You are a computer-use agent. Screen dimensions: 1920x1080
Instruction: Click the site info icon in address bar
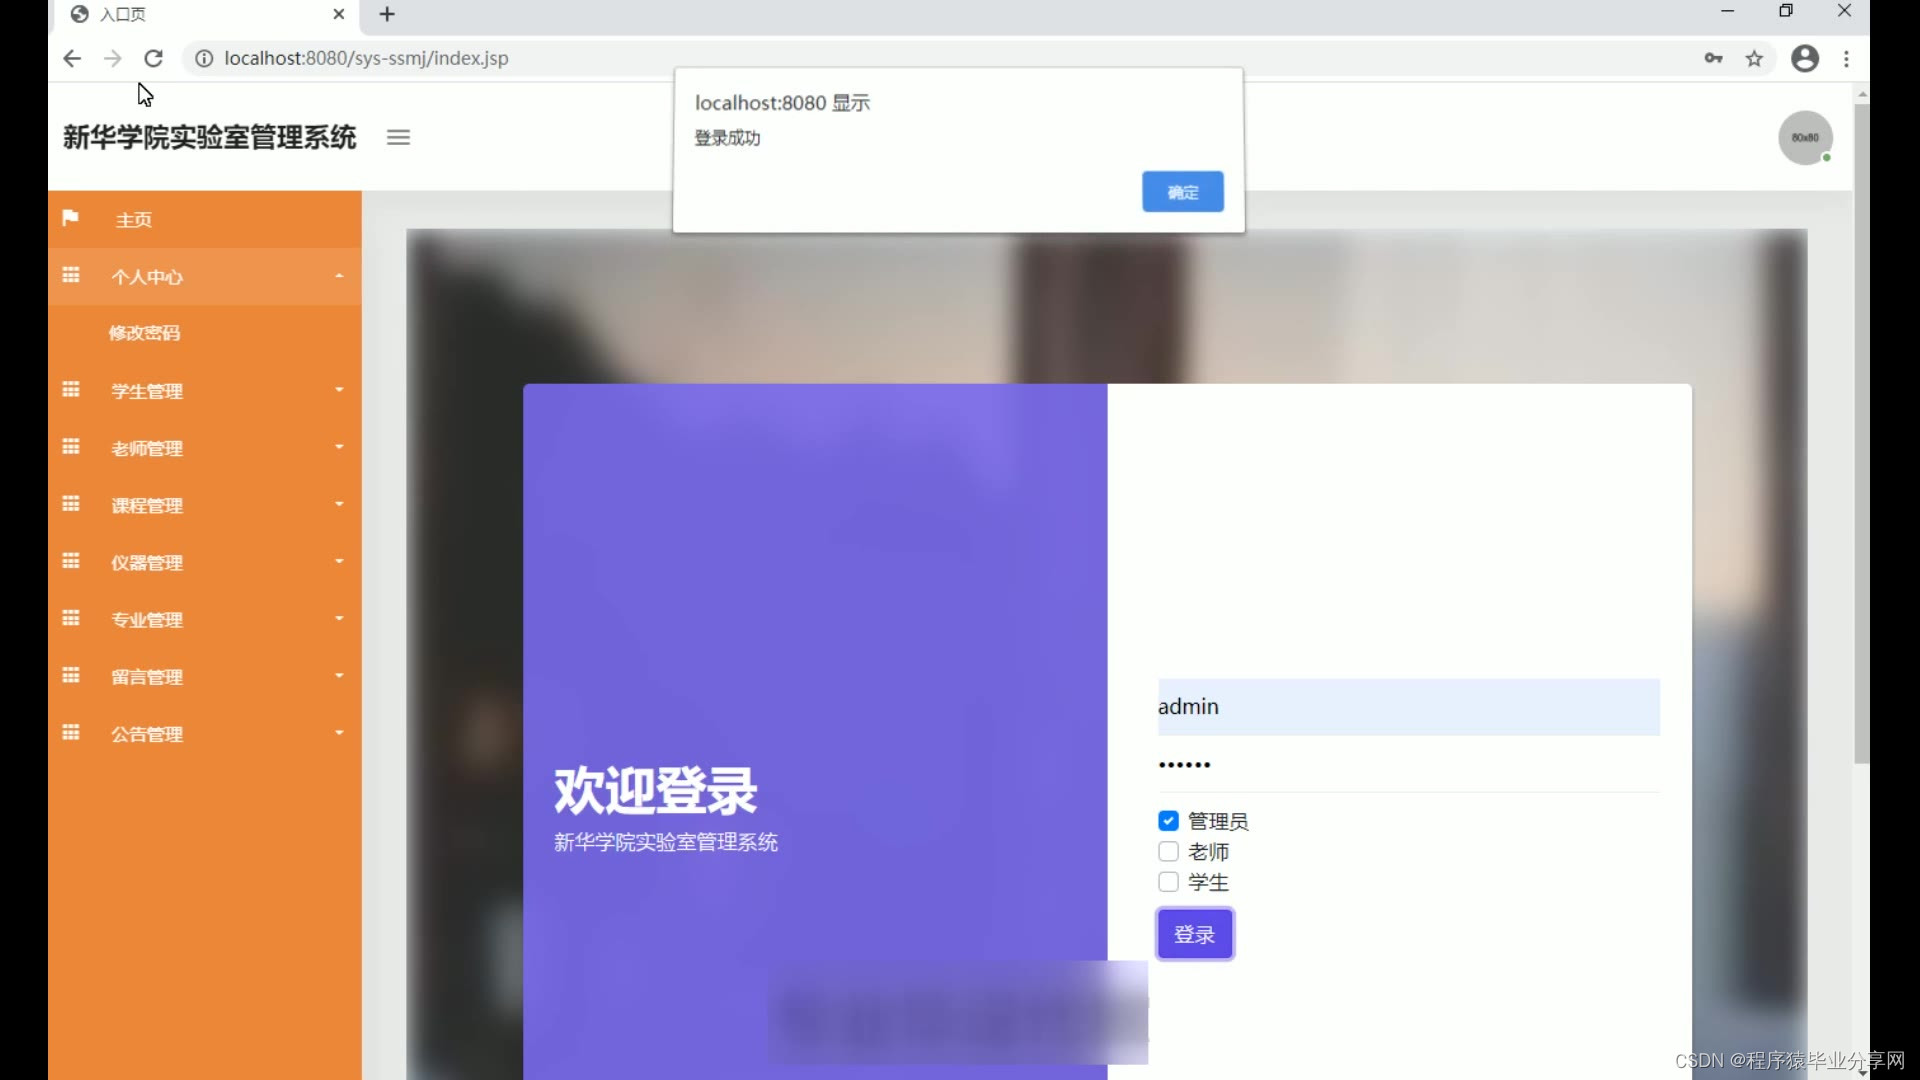[204, 58]
